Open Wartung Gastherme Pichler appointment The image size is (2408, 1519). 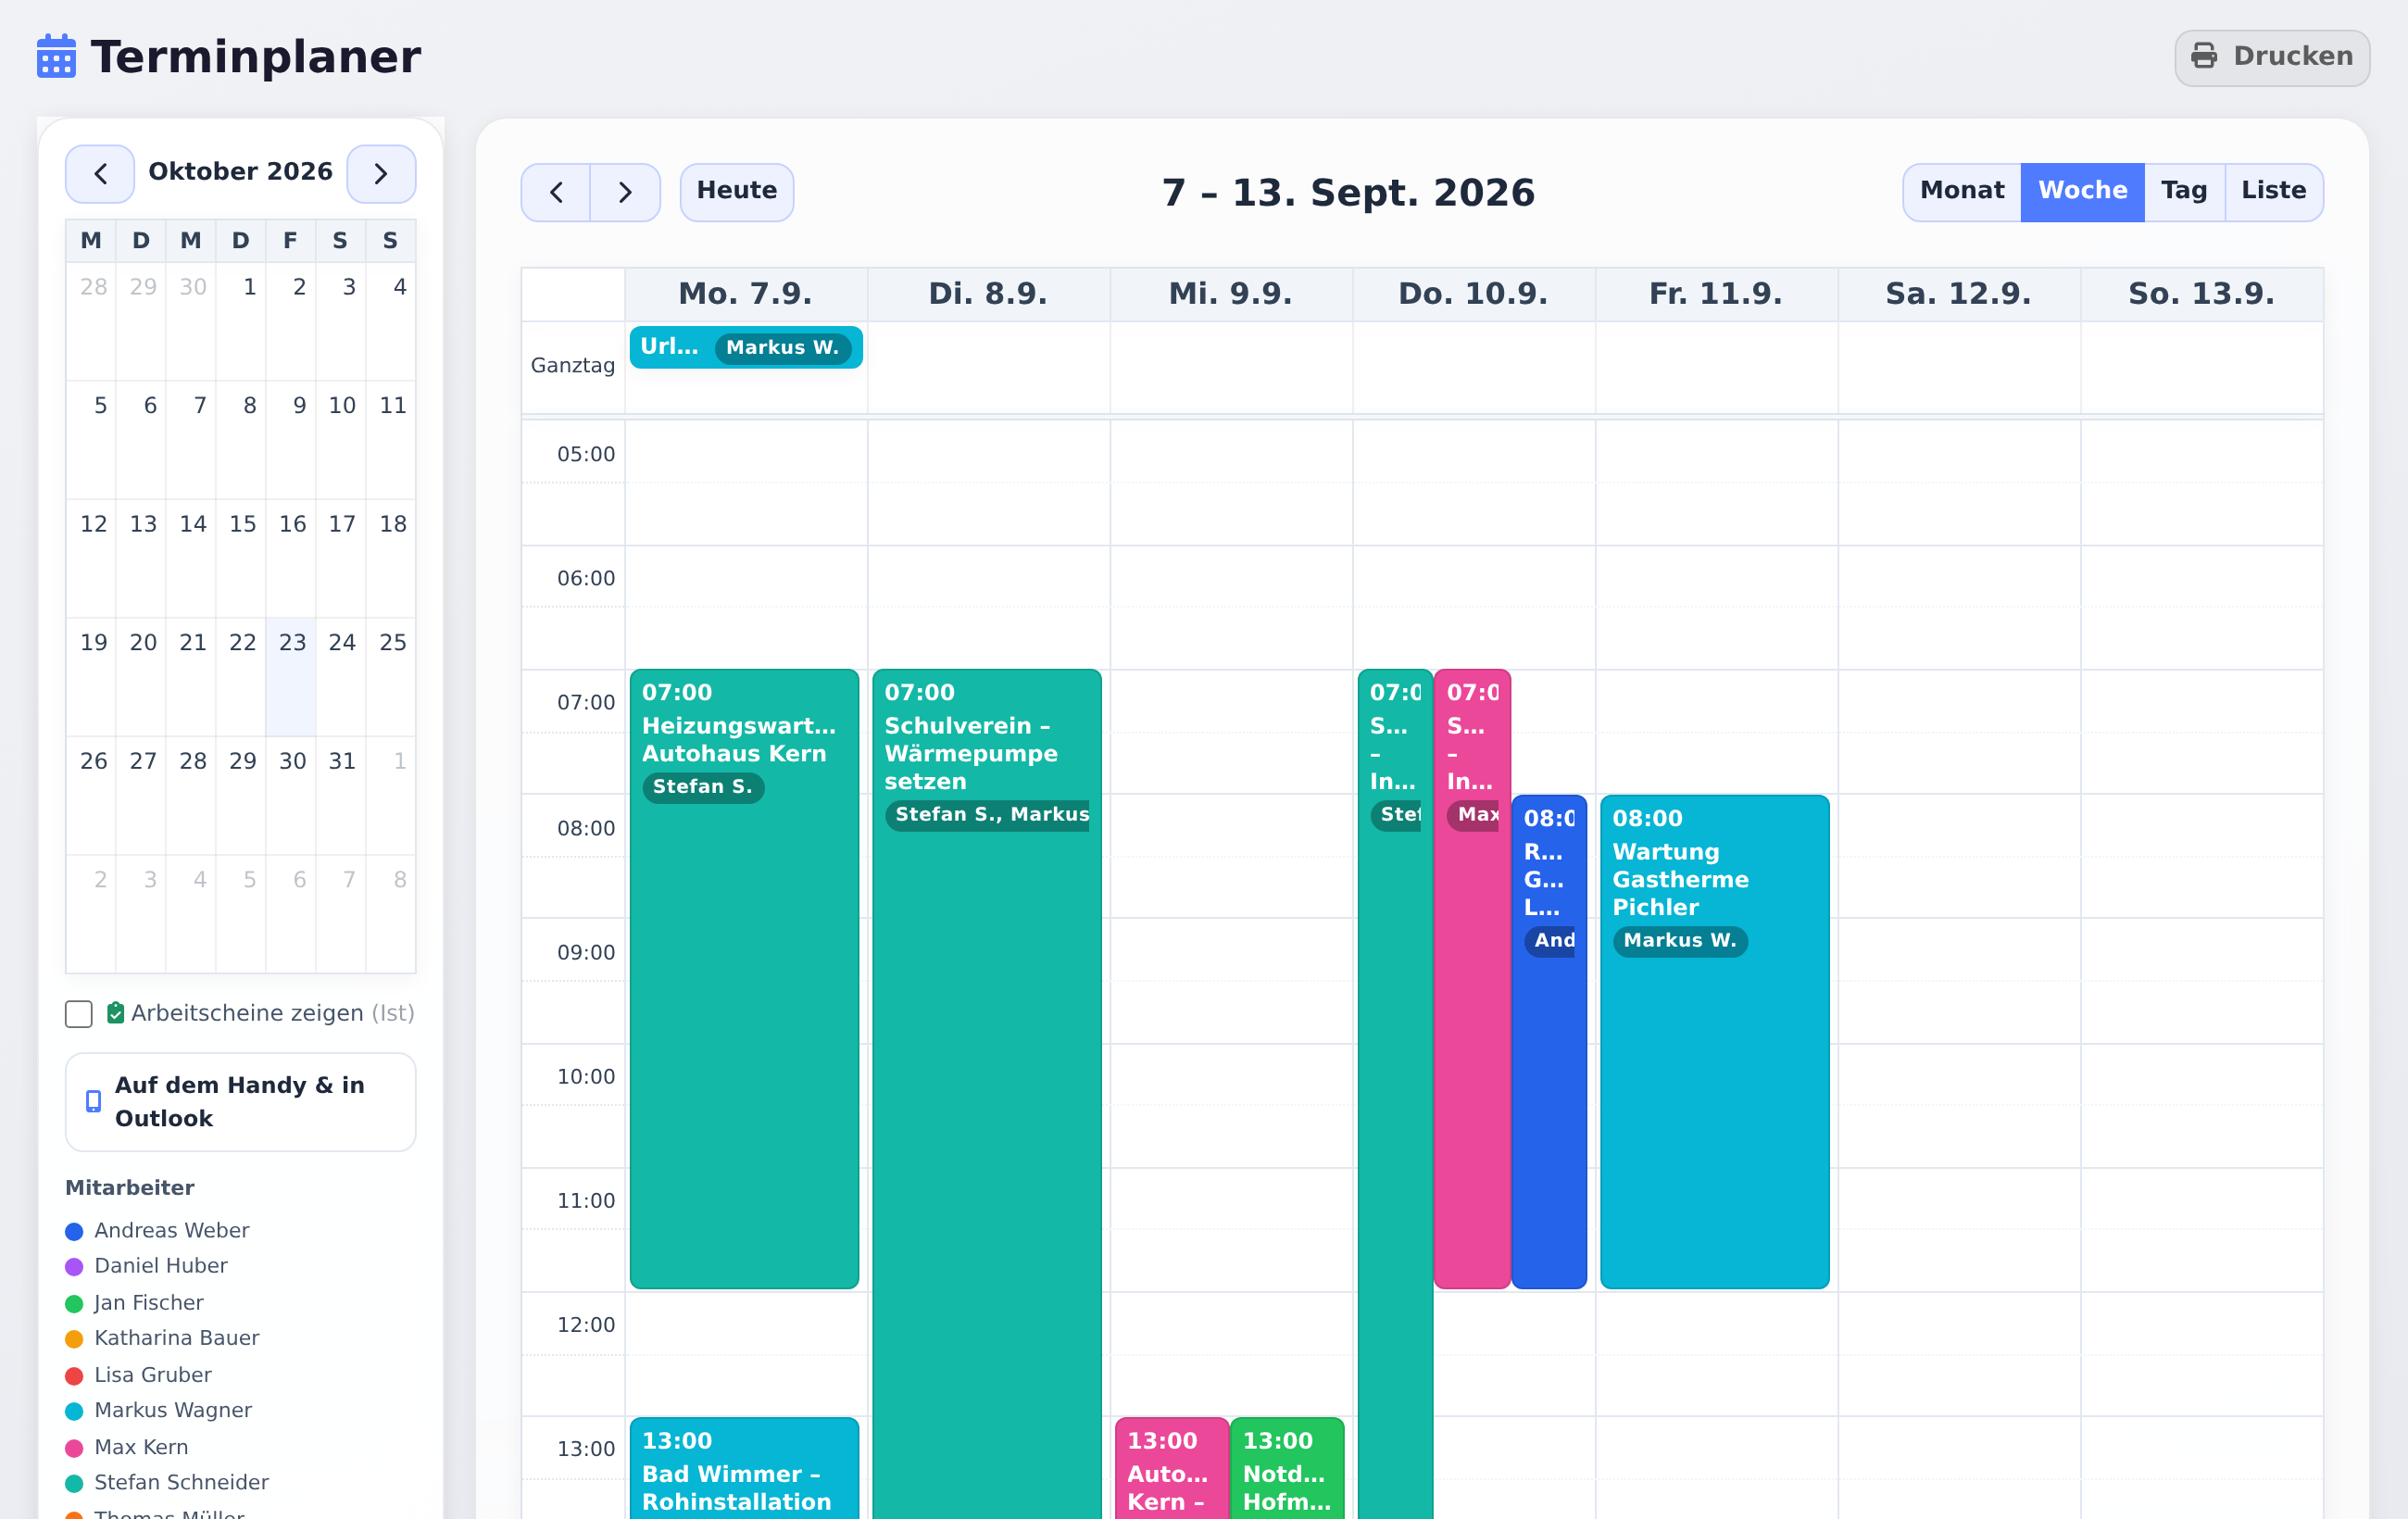point(1714,1041)
